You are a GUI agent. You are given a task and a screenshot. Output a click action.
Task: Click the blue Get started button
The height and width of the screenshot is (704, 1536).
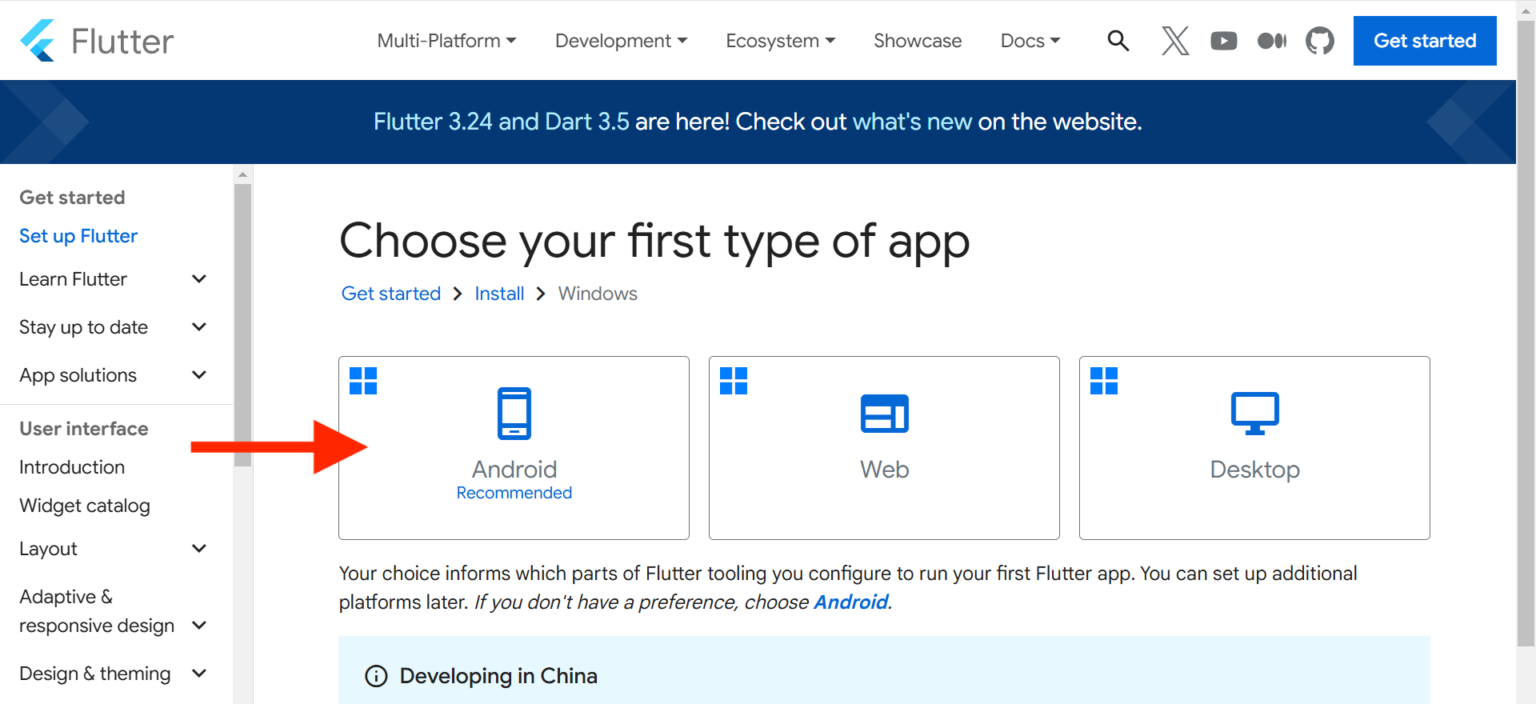(1424, 40)
